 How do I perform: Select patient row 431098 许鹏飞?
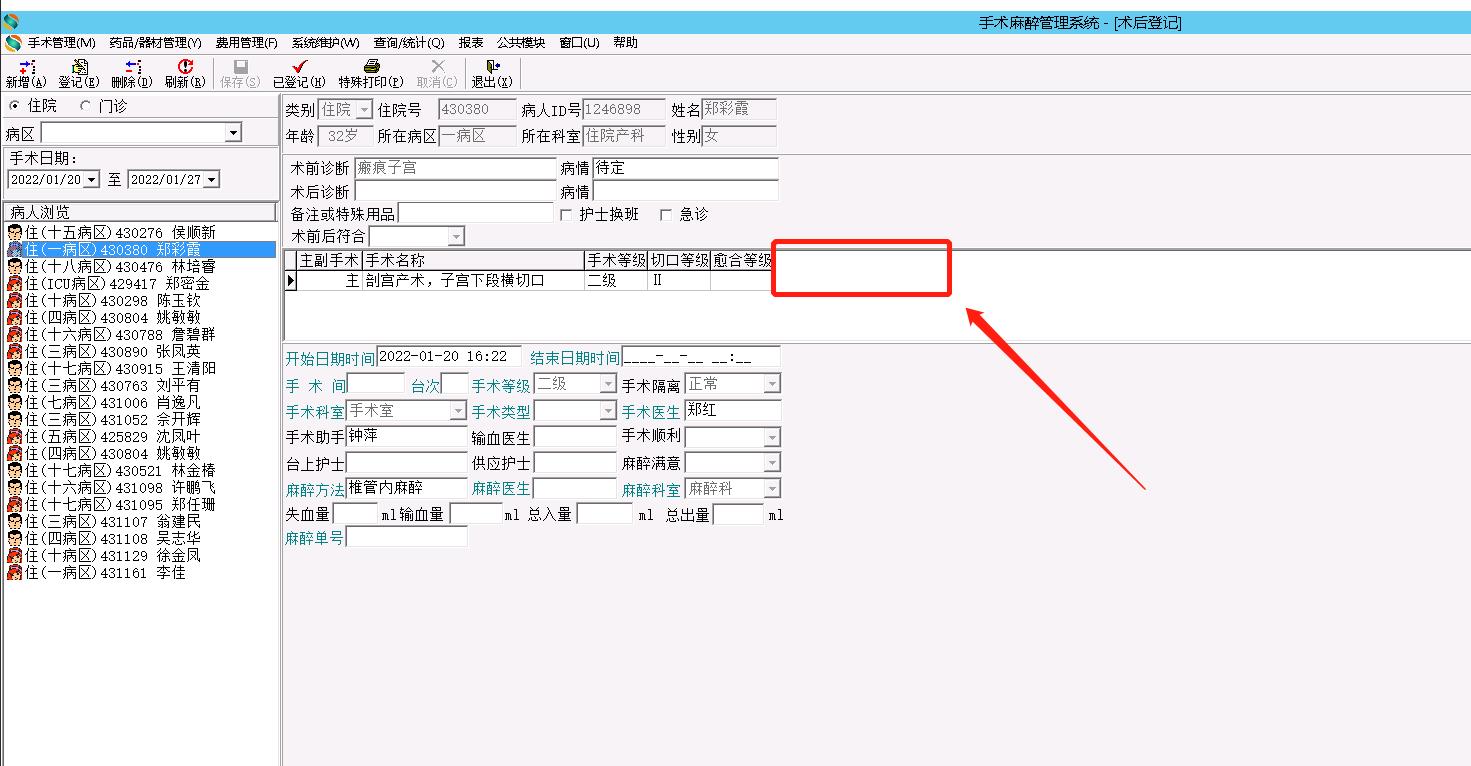(x=140, y=488)
